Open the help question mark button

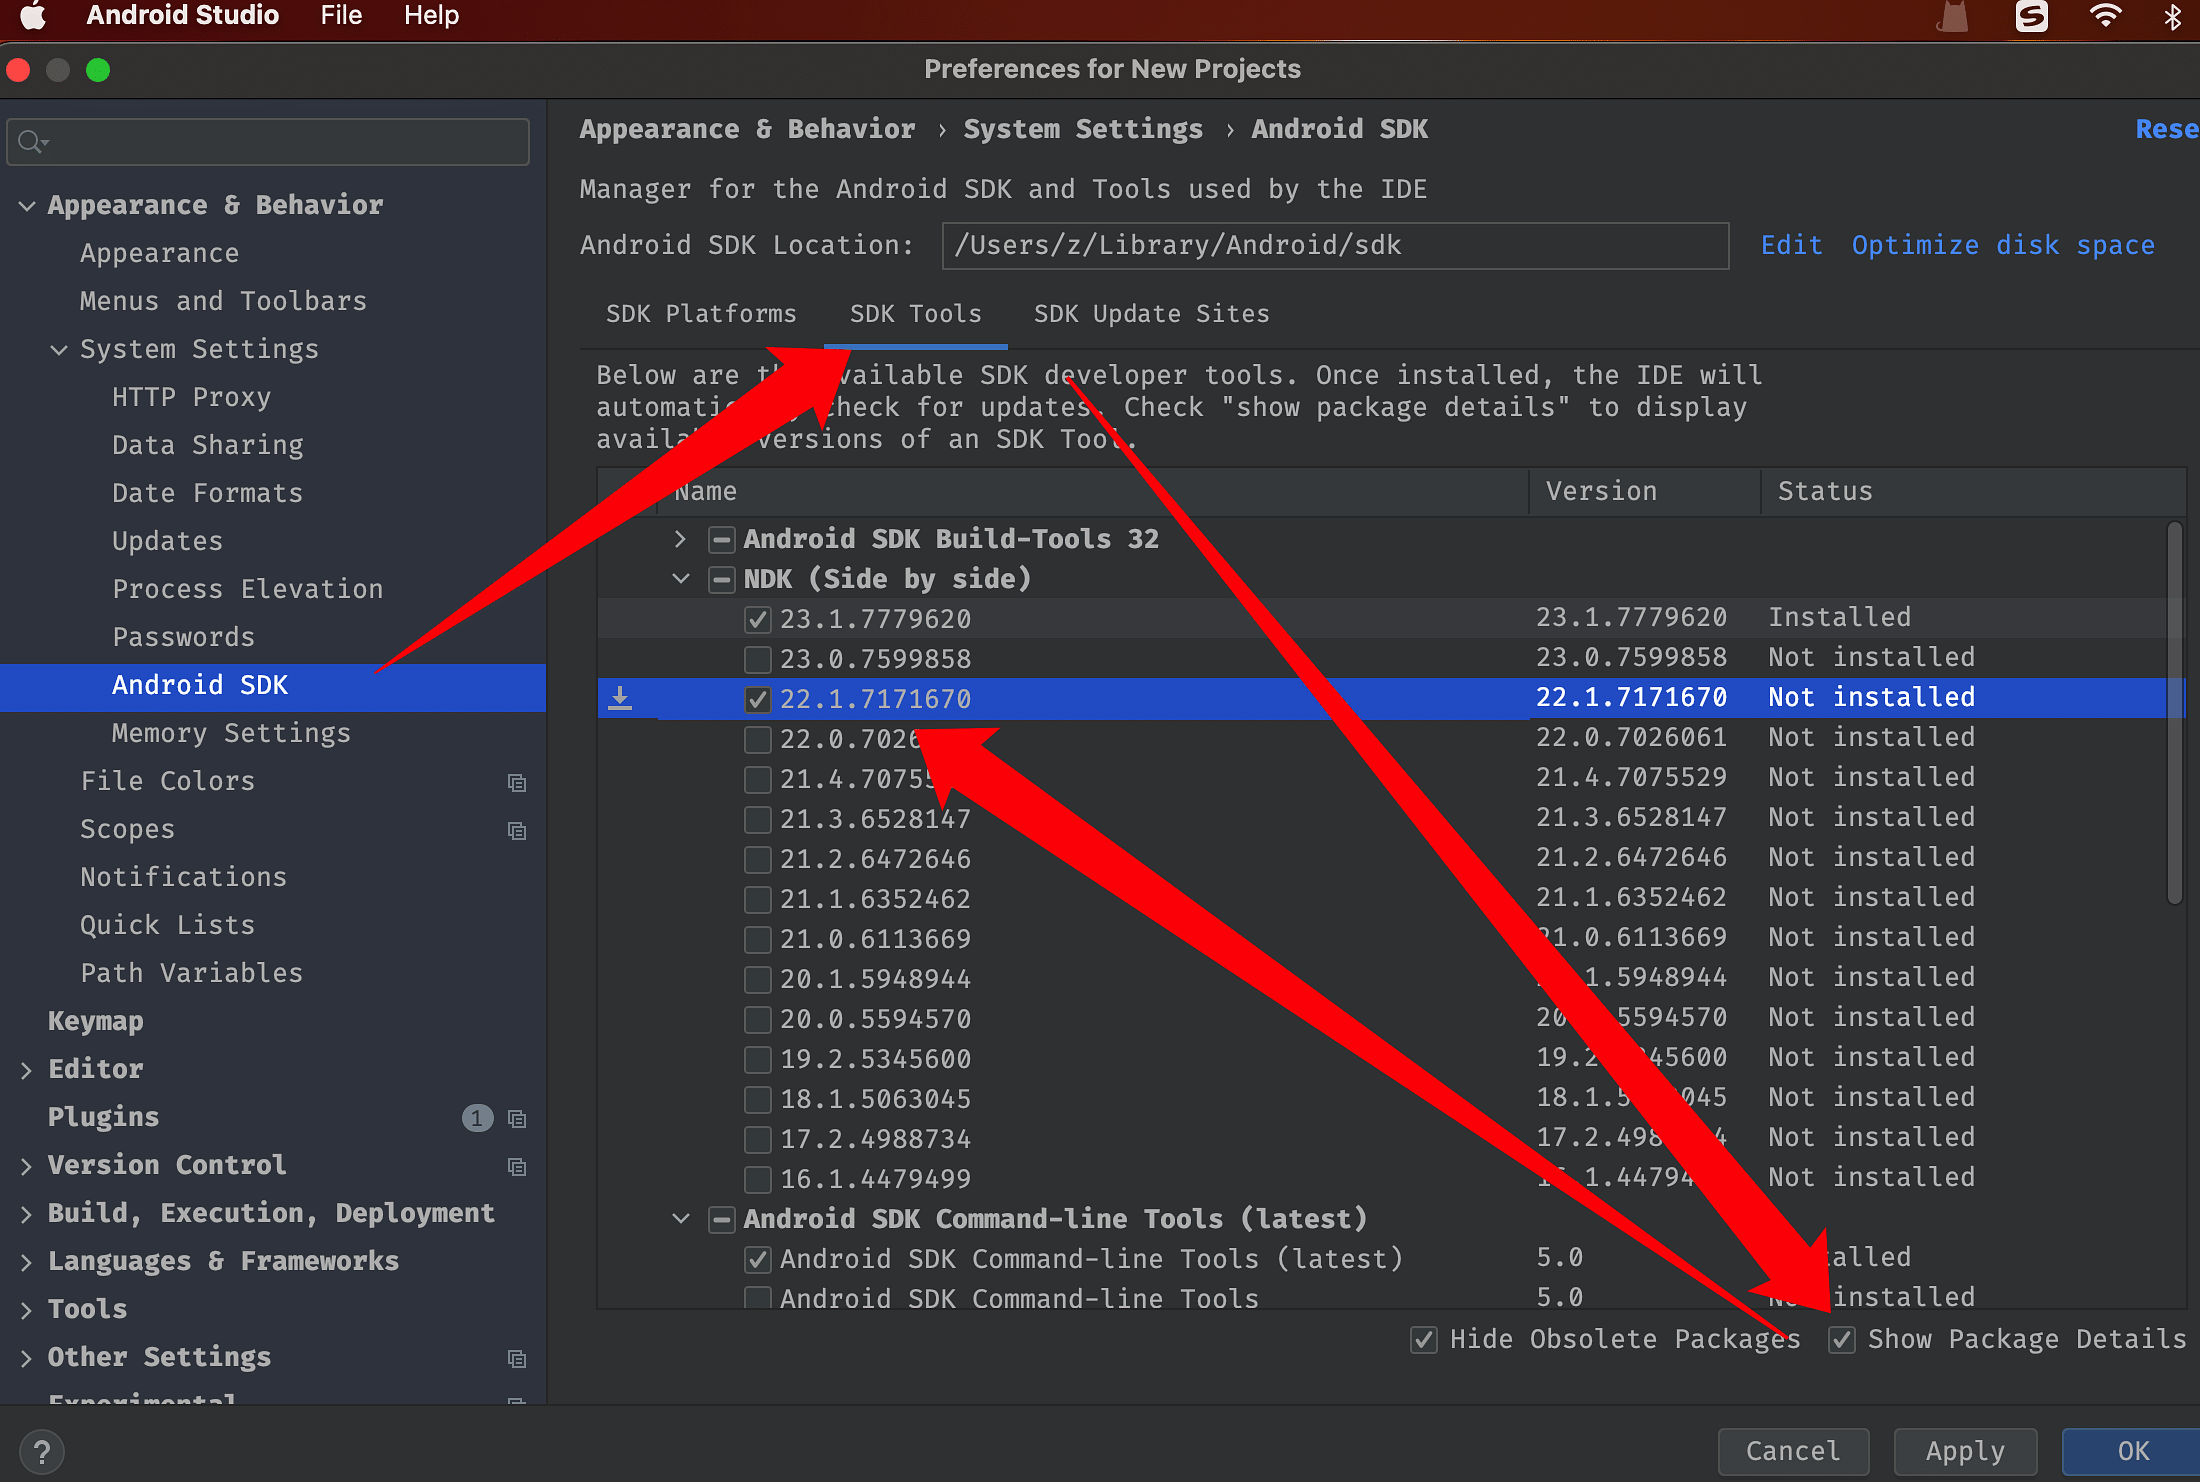[42, 1452]
